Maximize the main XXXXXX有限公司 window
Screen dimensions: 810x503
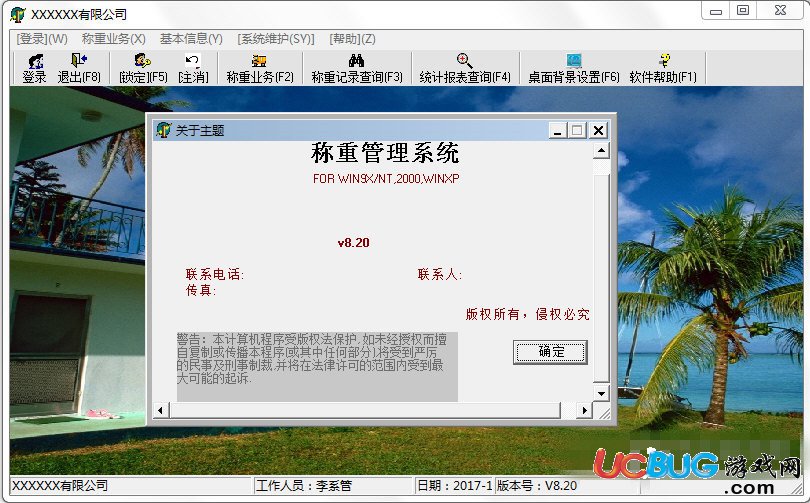click(x=743, y=11)
